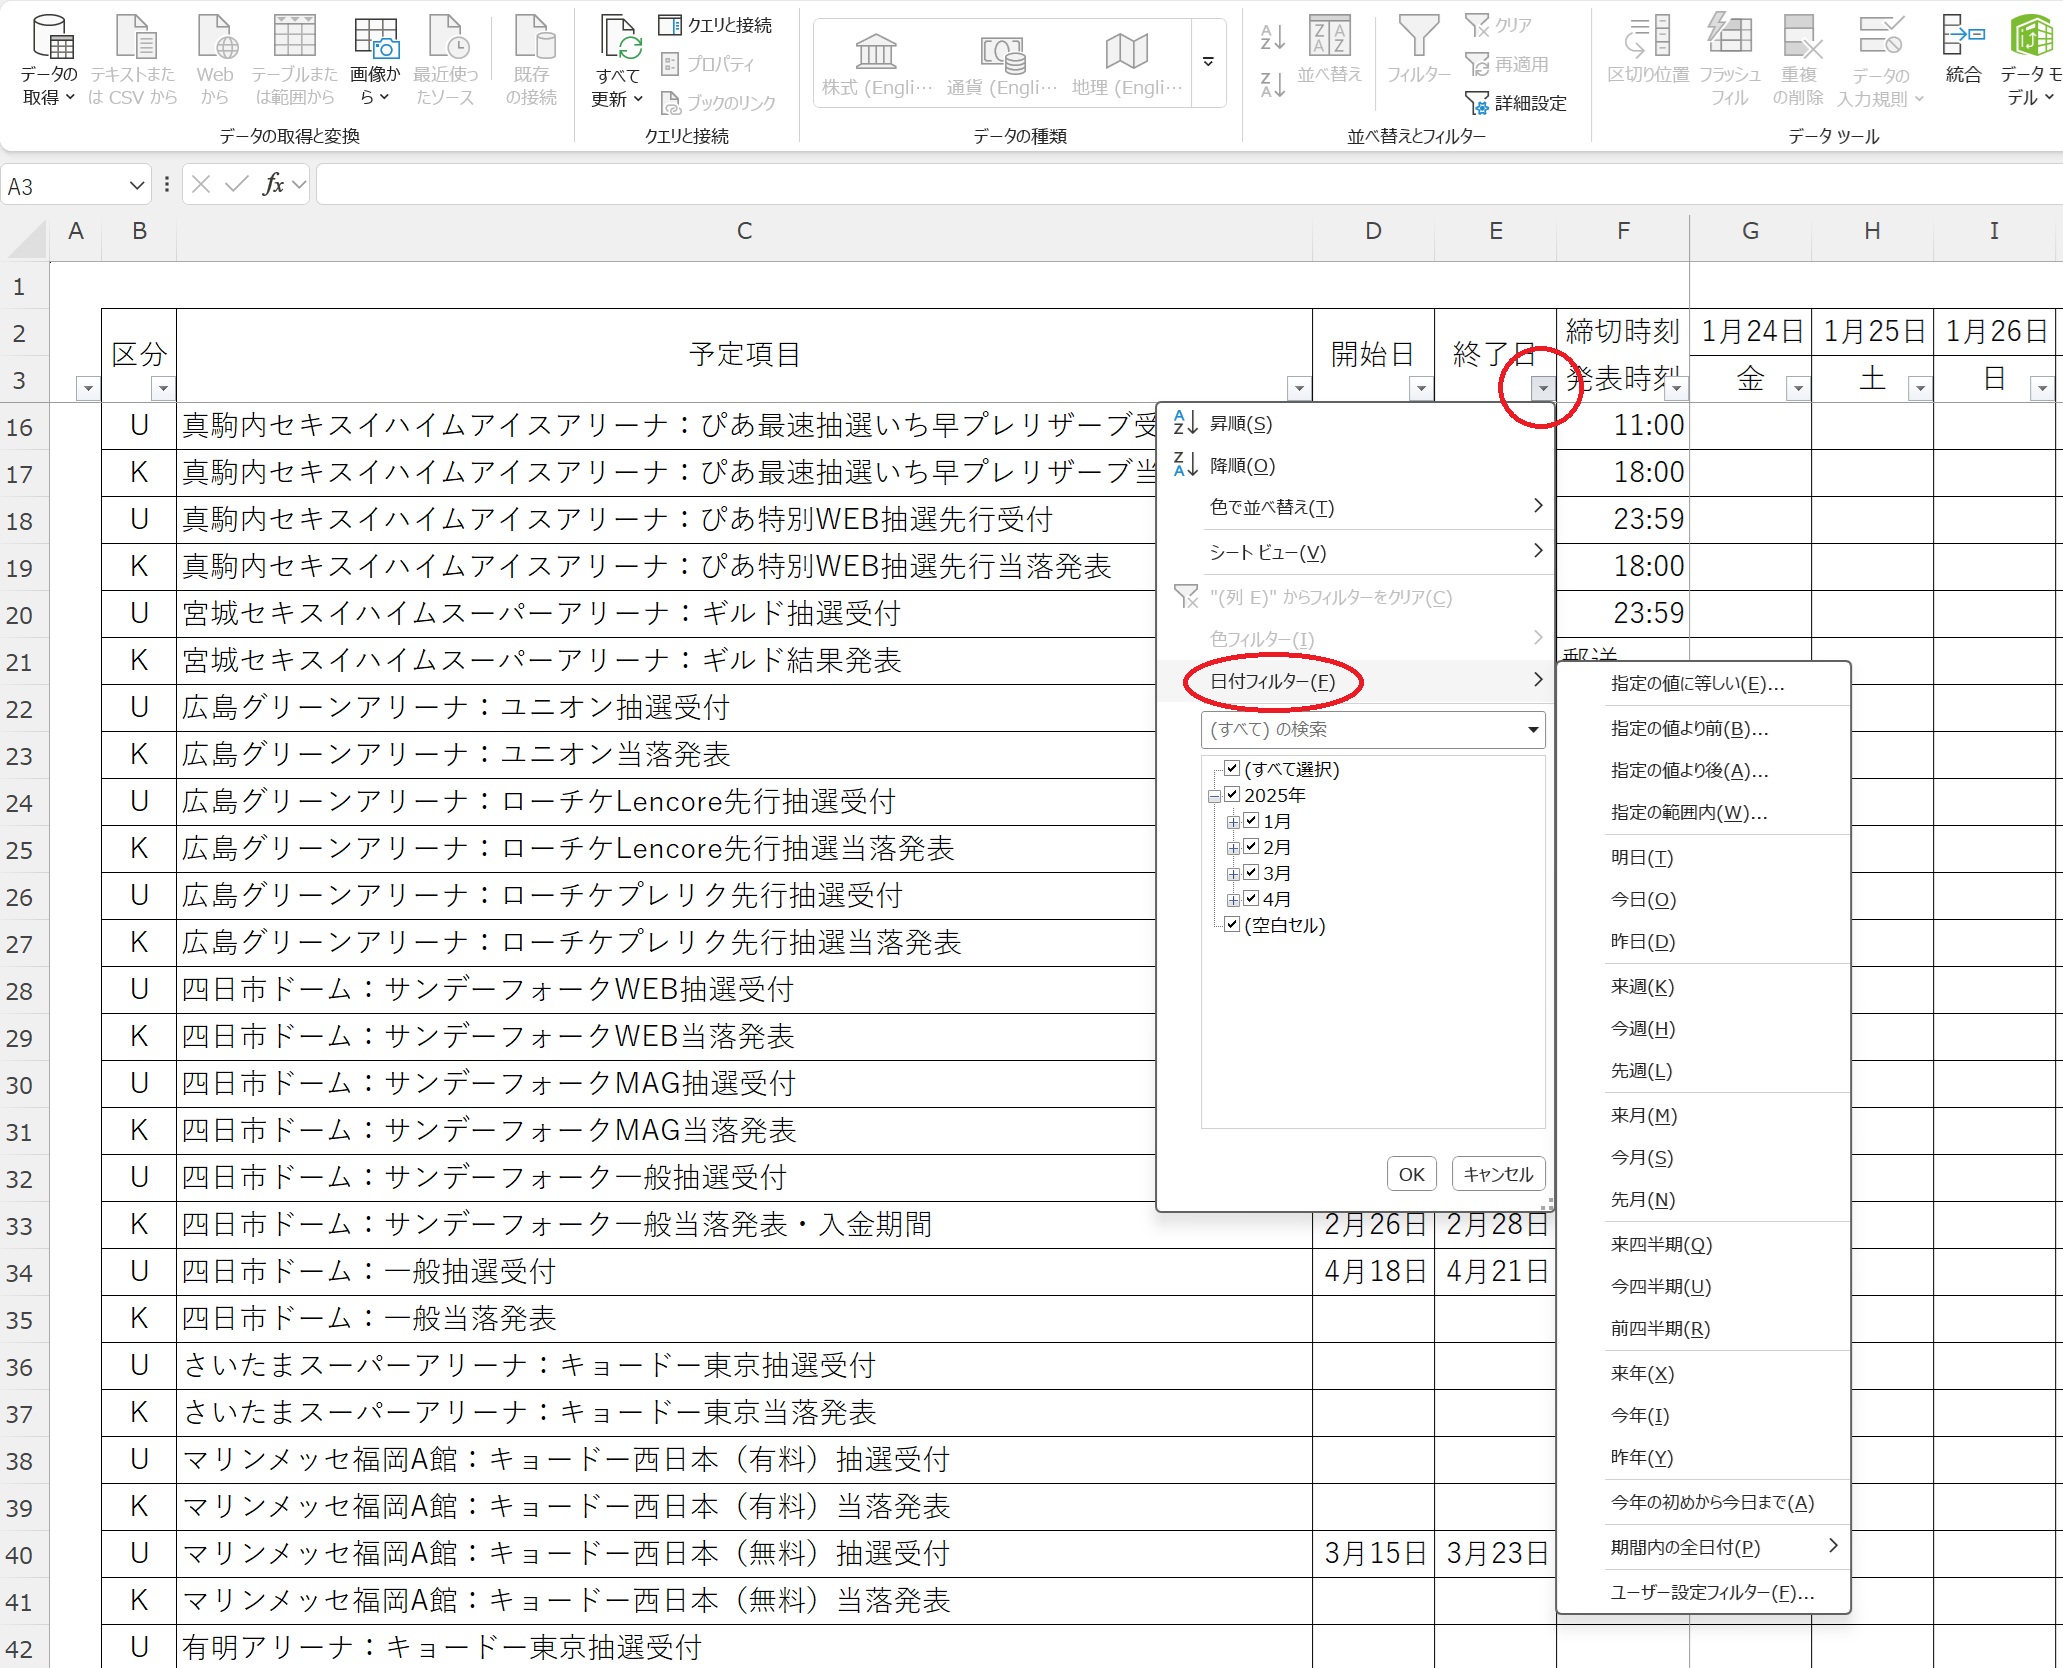The height and width of the screenshot is (1668, 2063).
Task: Toggle the (すべて選択) checkbox
Action: point(1232,769)
